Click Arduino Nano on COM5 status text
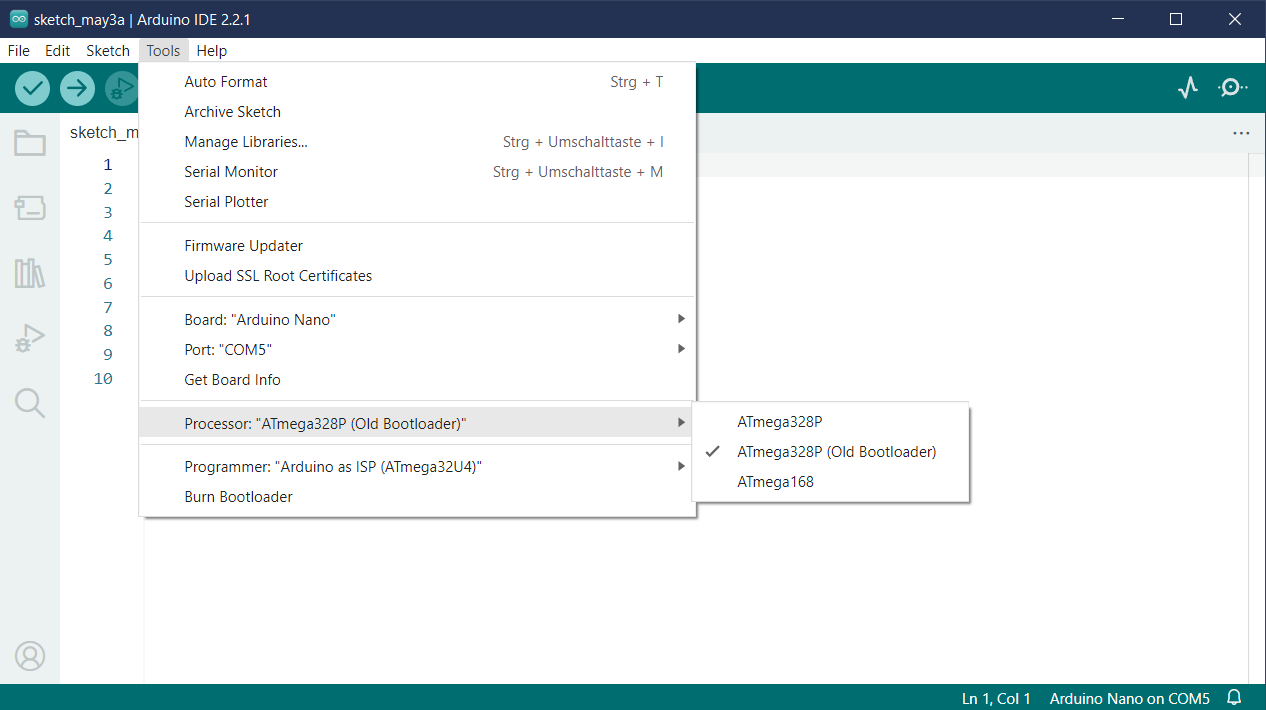The width and height of the screenshot is (1266, 710). 1130,698
